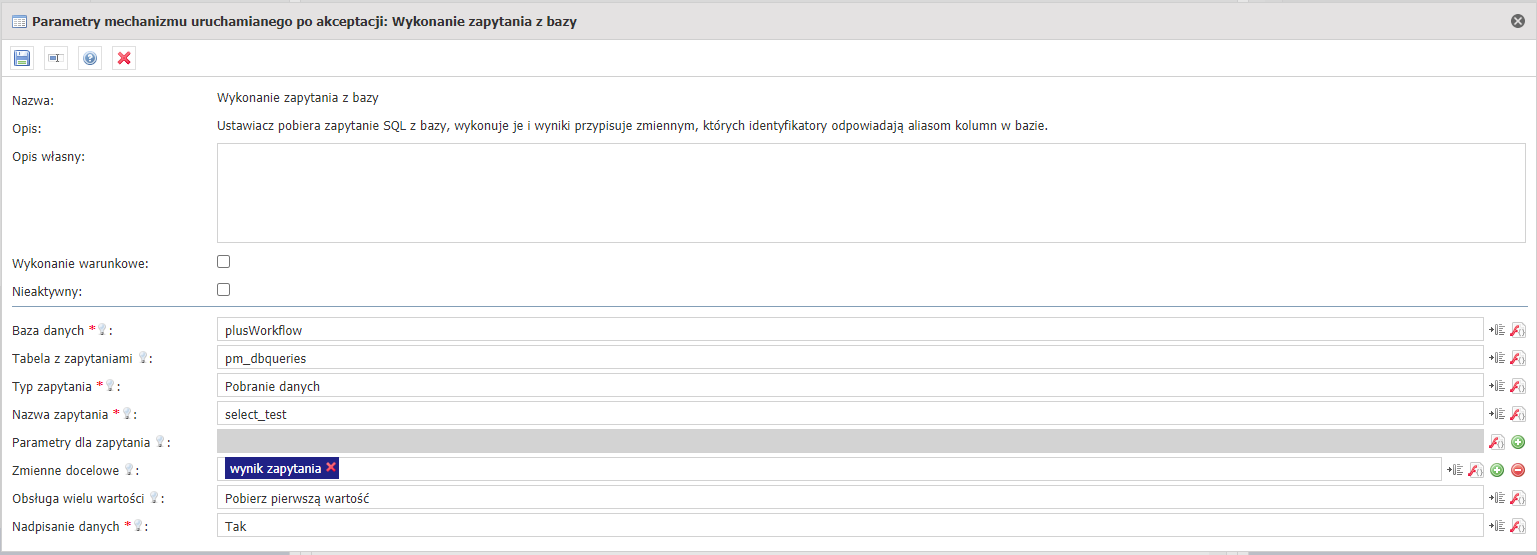Click function icon beside Nadpisanie danych
Image resolution: width=1537 pixels, height=555 pixels.
[1517, 526]
